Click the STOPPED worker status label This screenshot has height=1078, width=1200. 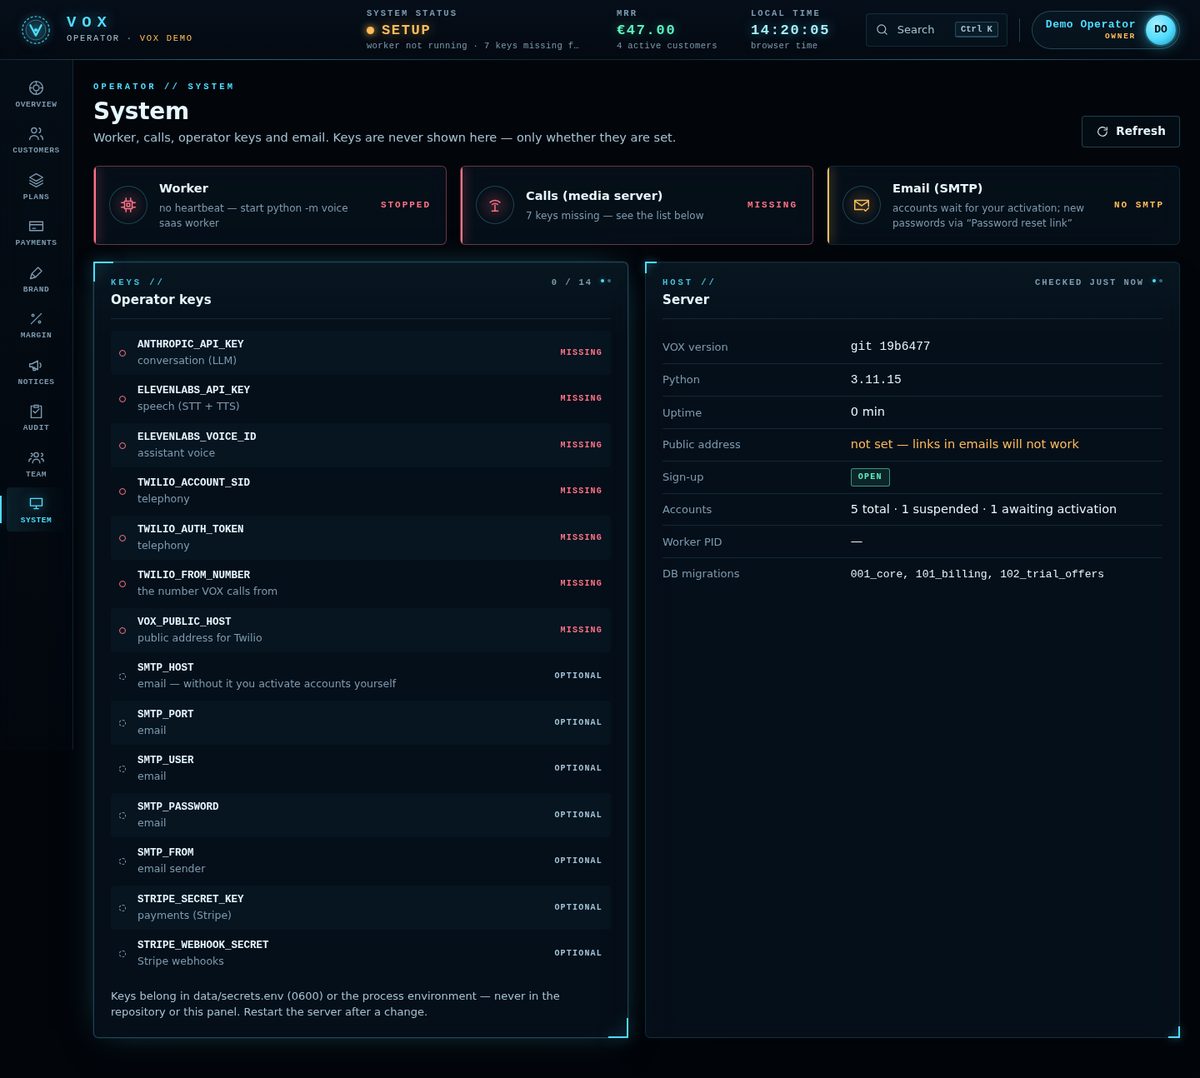coord(405,205)
